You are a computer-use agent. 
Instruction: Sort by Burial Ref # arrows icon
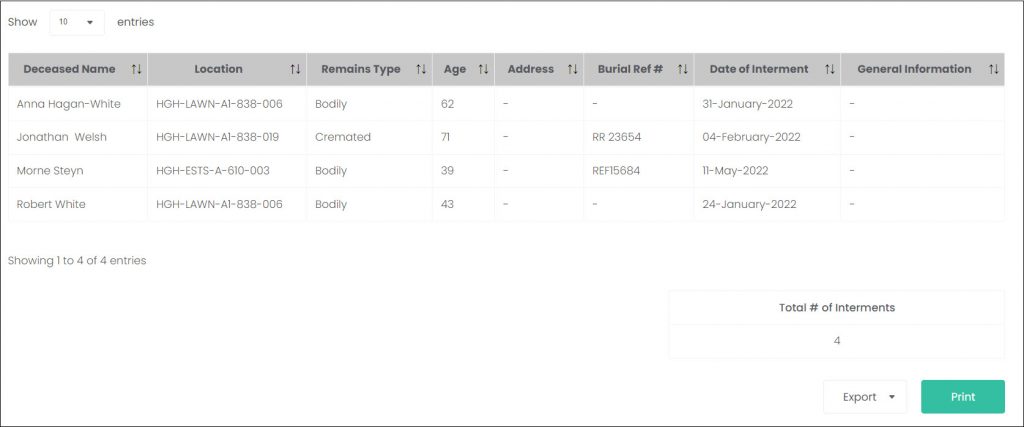pos(682,69)
